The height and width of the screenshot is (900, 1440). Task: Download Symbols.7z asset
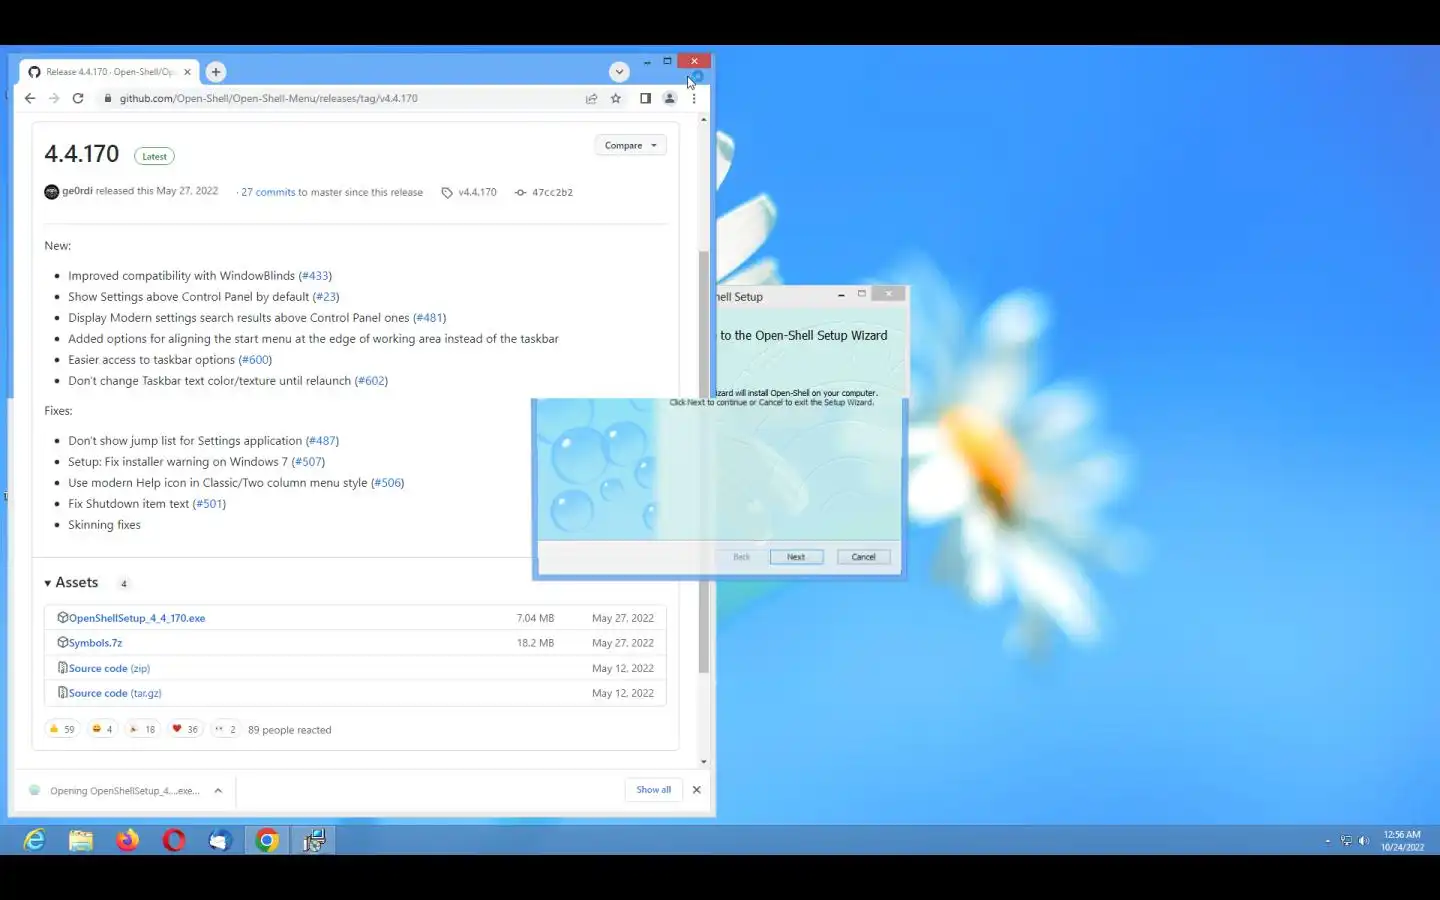pyautogui.click(x=95, y=643)
